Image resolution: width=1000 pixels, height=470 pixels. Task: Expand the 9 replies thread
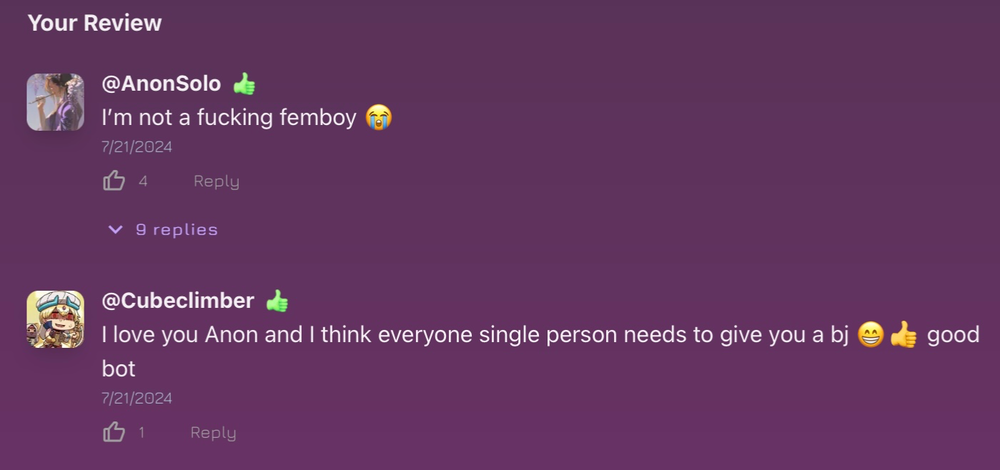pyautogui.click(x=163, y=230)
